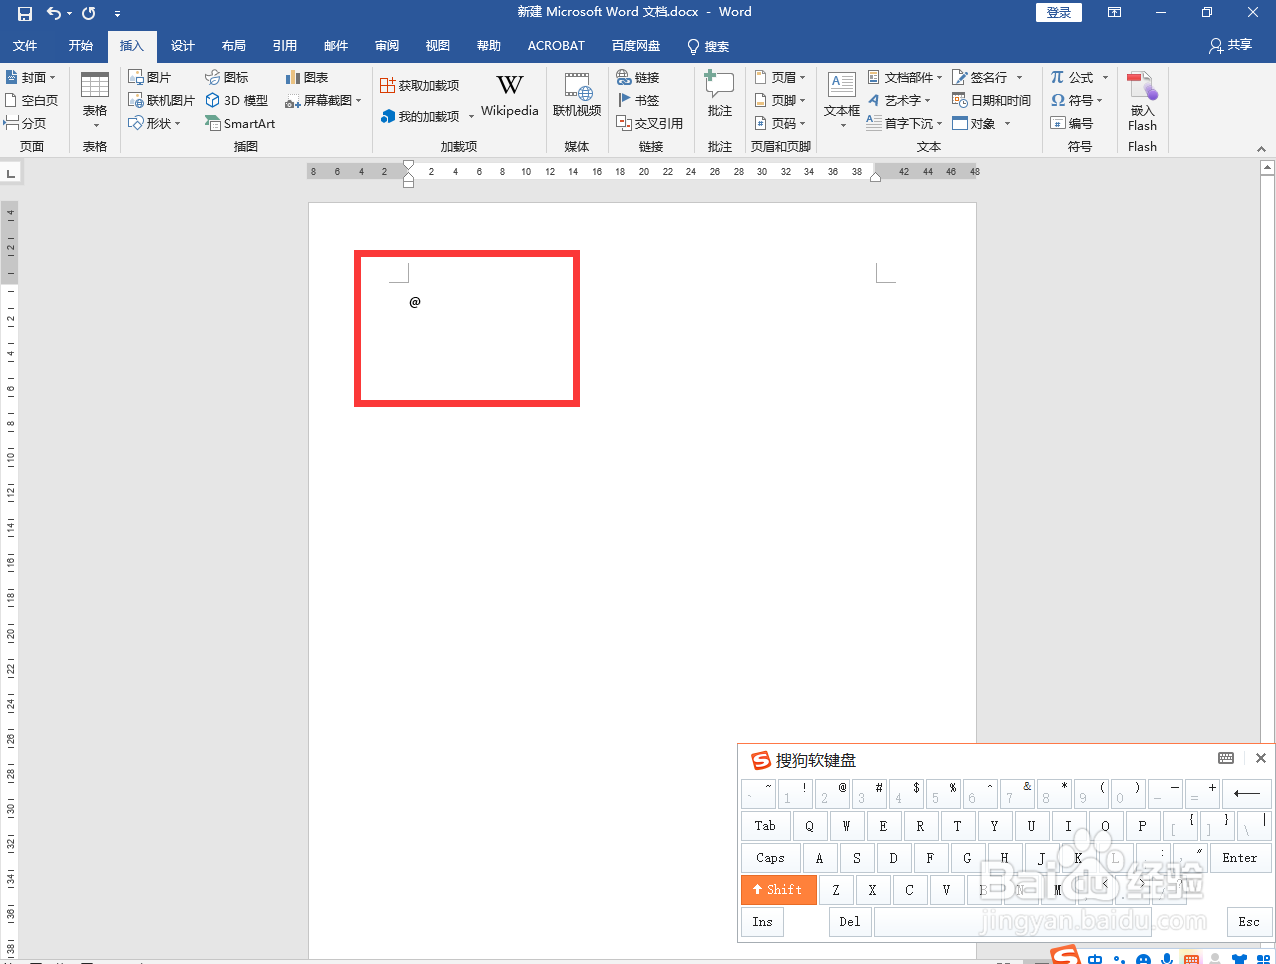This screenshot has height=964, width=1276.
Task: Click the right indent marker on ruler
Action: 876,177
